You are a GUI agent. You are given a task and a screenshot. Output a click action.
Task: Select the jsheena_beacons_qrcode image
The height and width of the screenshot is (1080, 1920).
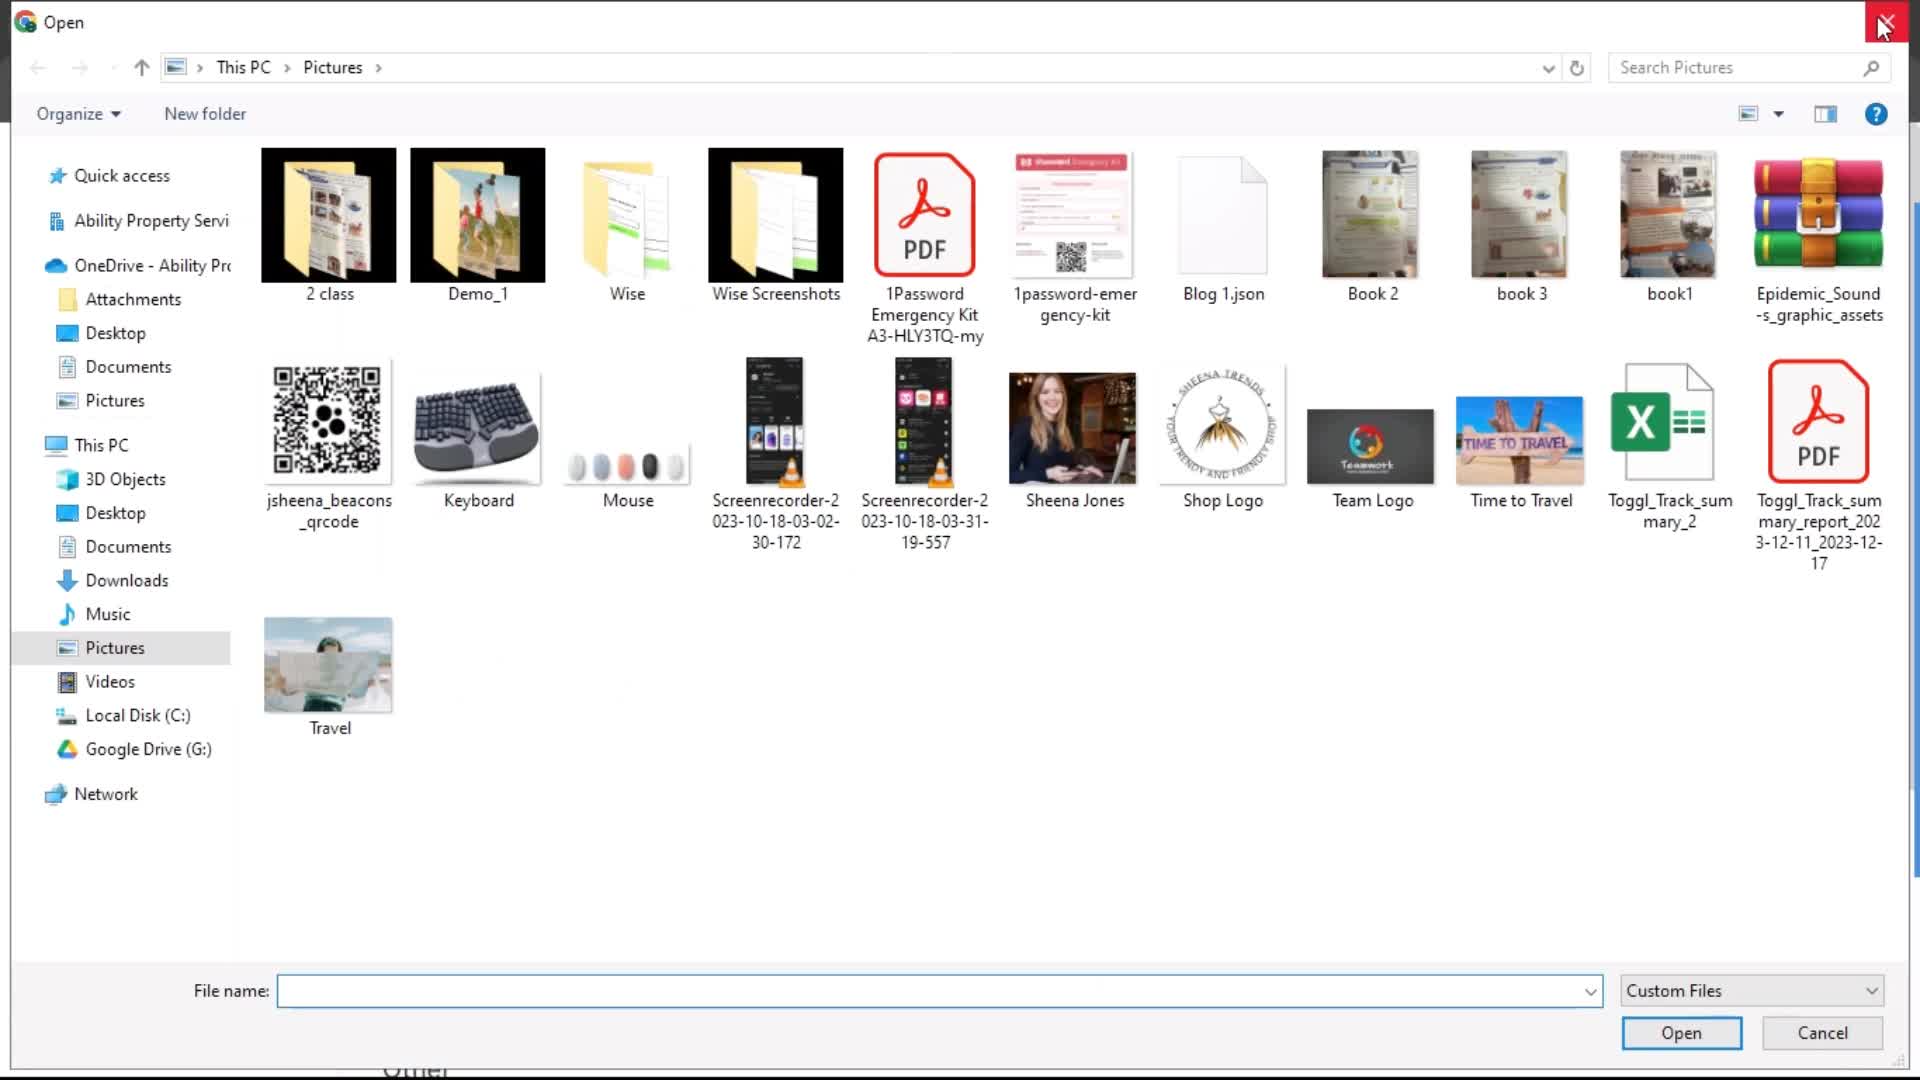pyautogui.click(x=329, y=445)
